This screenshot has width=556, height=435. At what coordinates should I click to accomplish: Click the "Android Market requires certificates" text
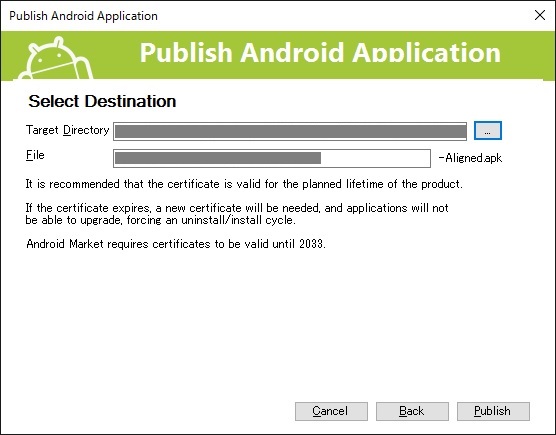tap(176, 244)
